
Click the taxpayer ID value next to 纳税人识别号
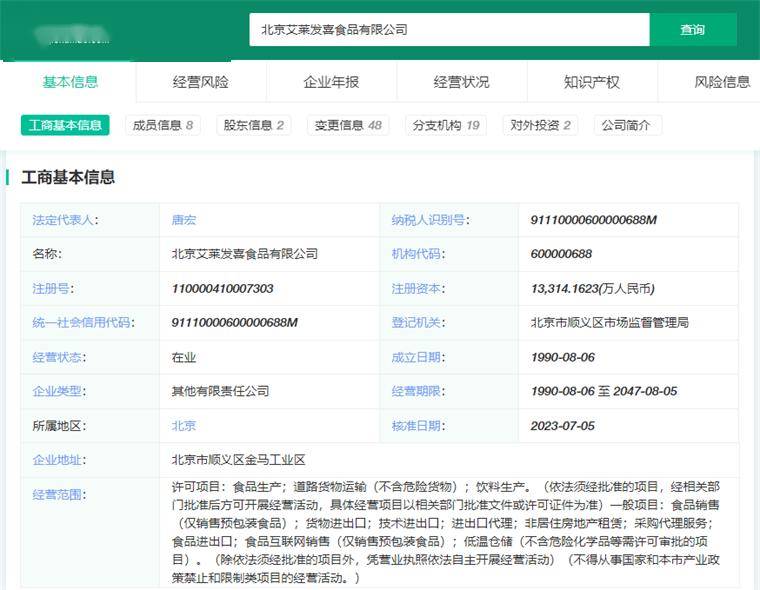[594, 220]
